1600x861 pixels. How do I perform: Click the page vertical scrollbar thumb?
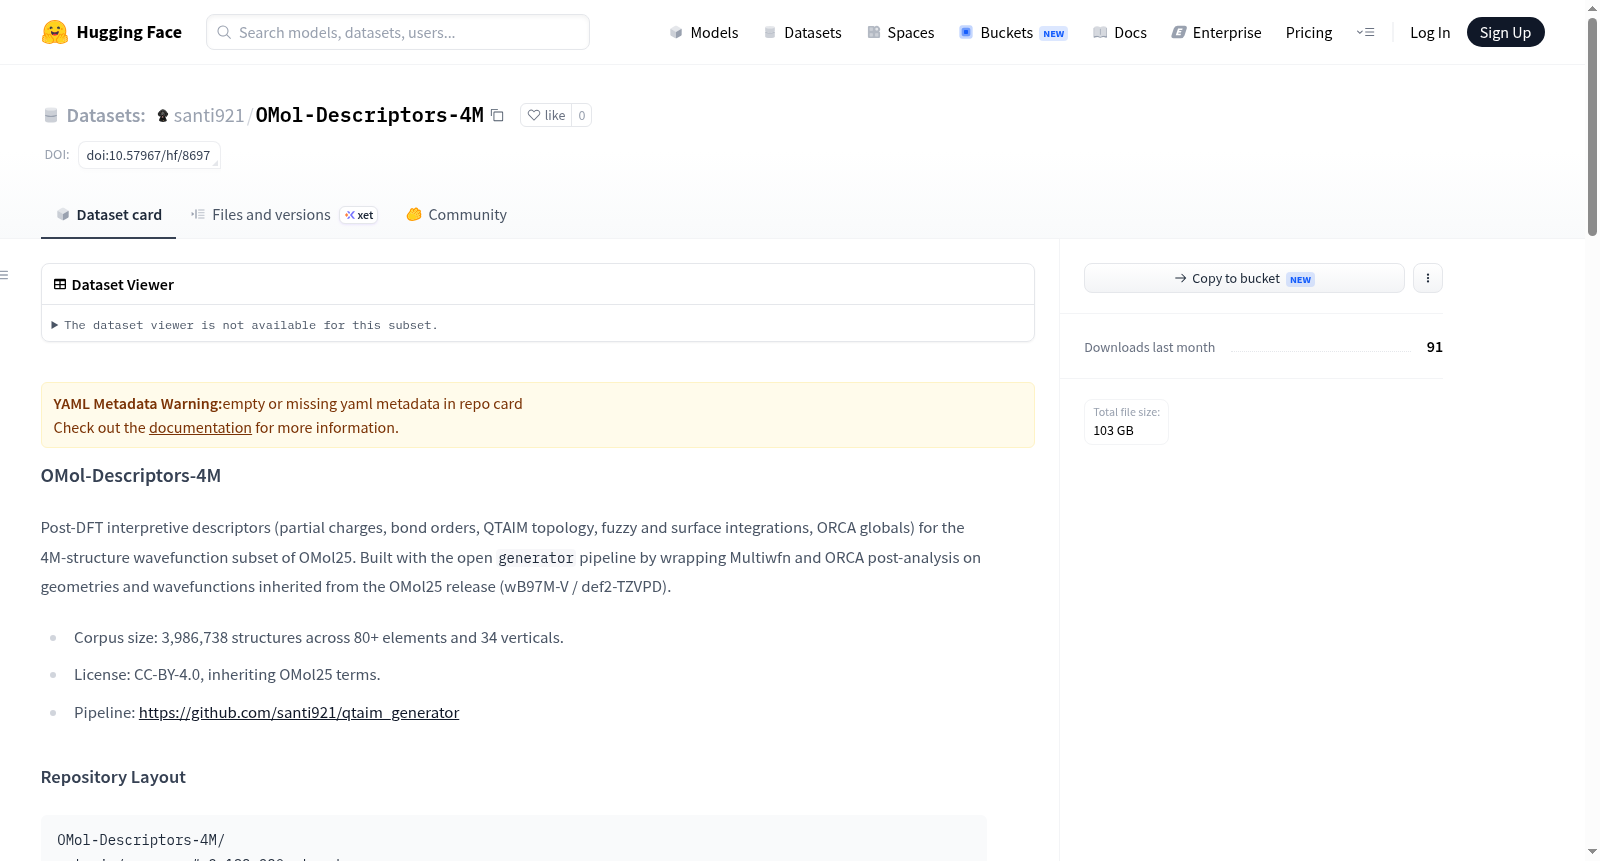pos(1592,126)
